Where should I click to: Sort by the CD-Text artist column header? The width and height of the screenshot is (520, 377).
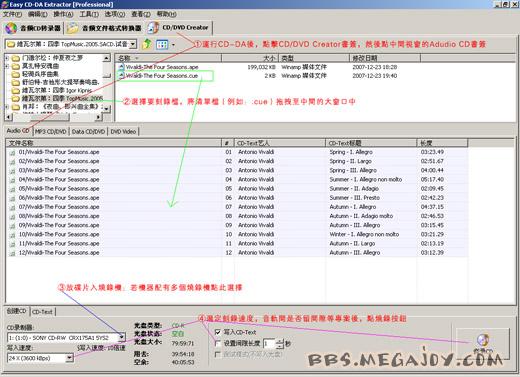[280, 143]
